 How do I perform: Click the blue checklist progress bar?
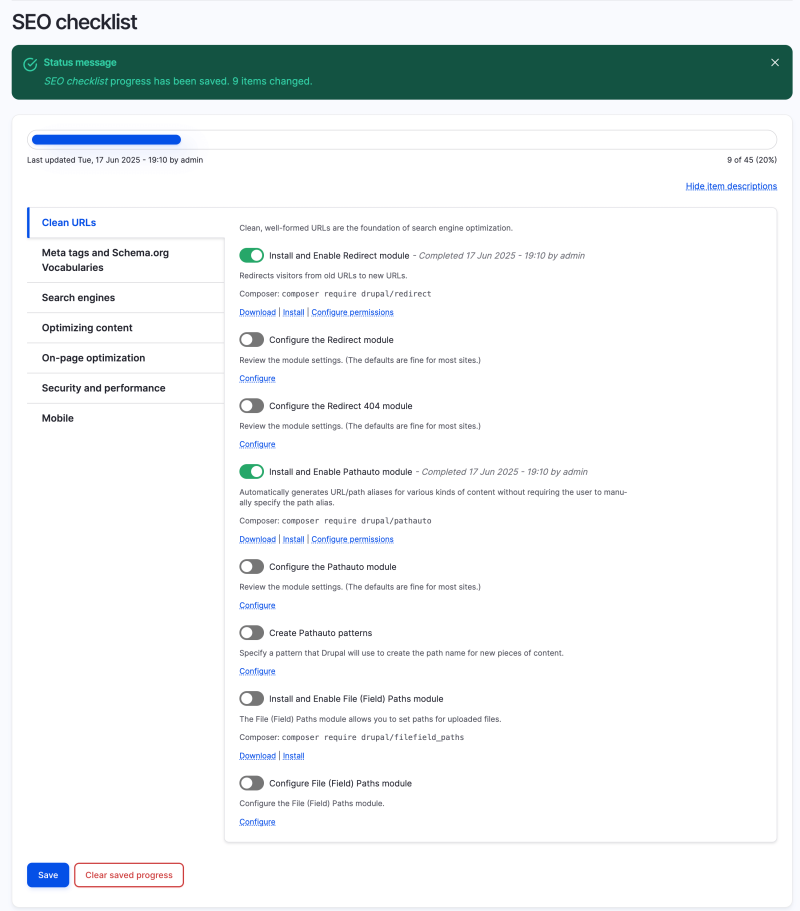click(x=106, y=139)
